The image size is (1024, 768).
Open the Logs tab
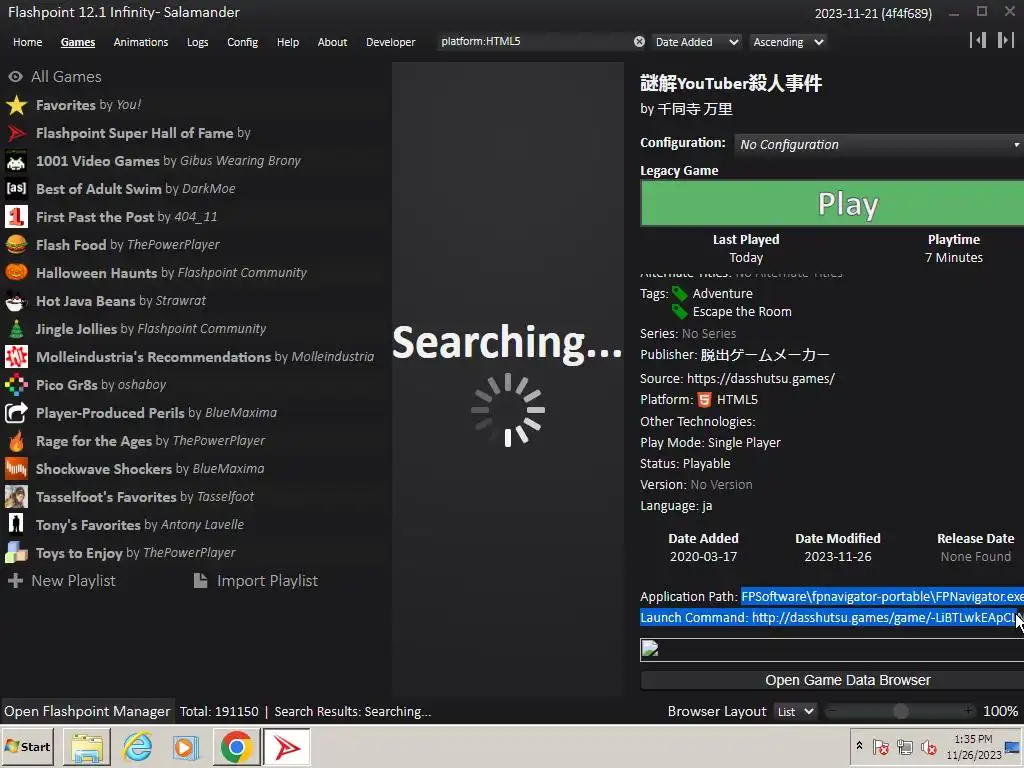[197, 42]
